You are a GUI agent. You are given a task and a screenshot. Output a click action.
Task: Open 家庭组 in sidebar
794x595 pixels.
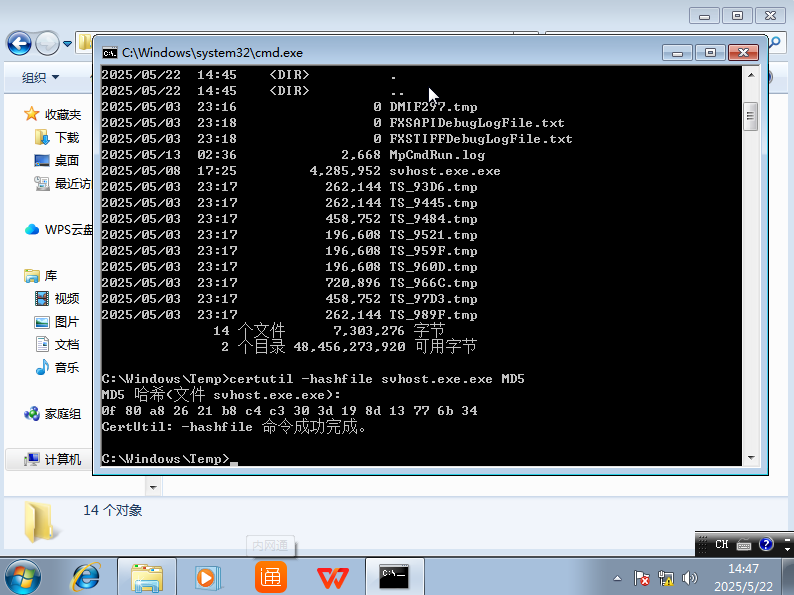click(x=63, y=414)
